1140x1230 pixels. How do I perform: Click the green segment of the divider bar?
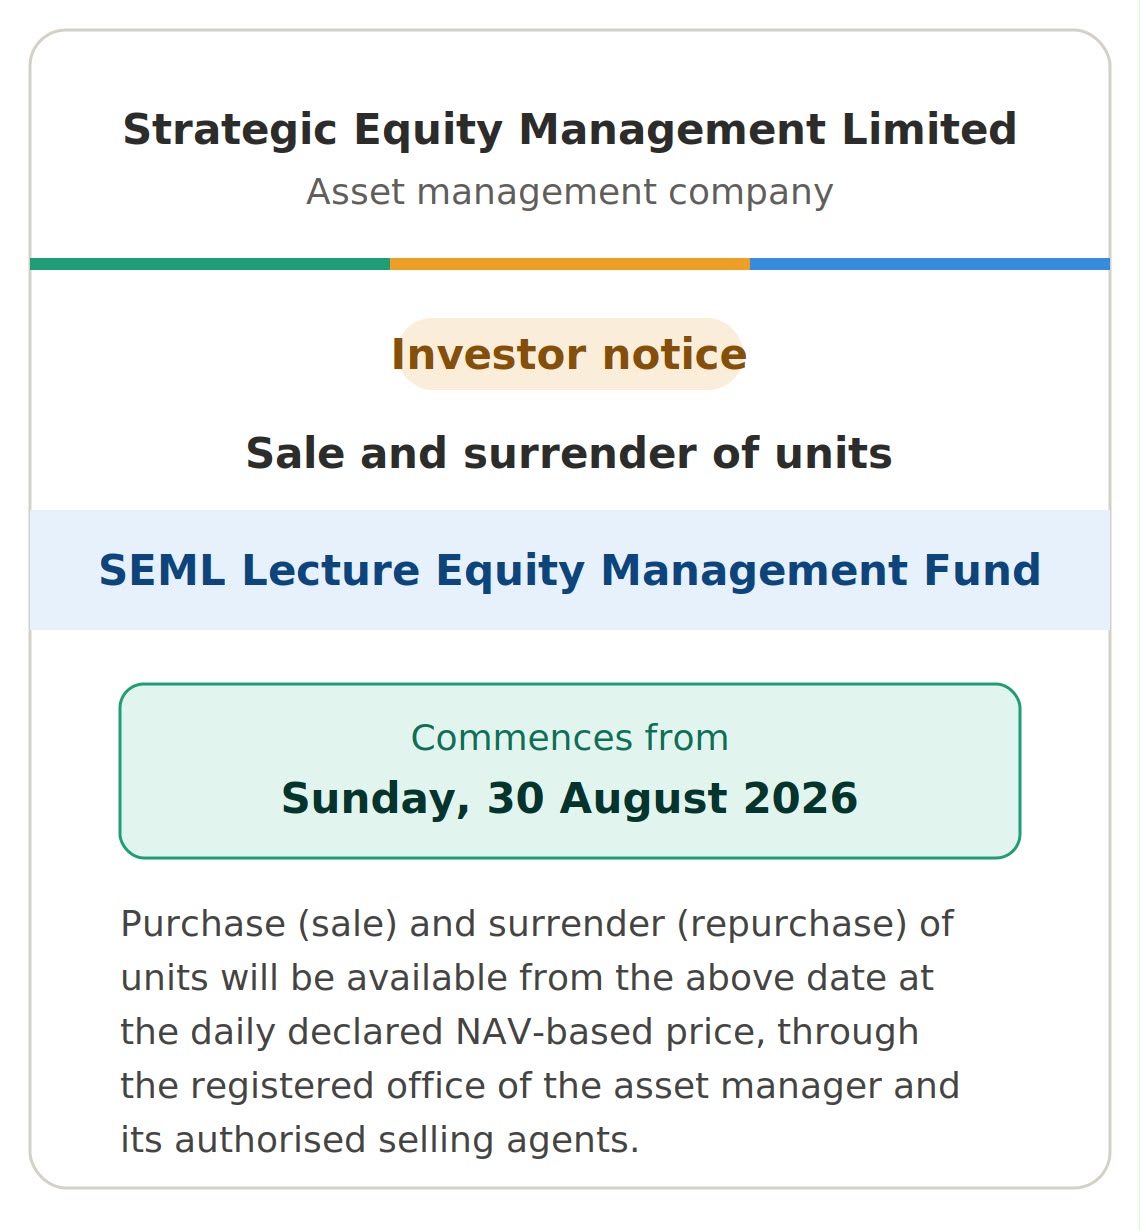click(210, 264)
